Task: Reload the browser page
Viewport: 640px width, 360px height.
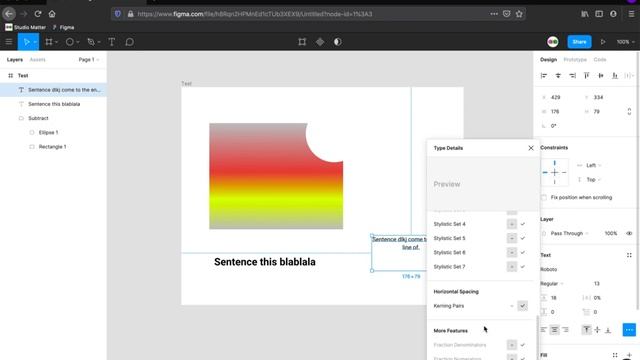Action: point(38,14)
